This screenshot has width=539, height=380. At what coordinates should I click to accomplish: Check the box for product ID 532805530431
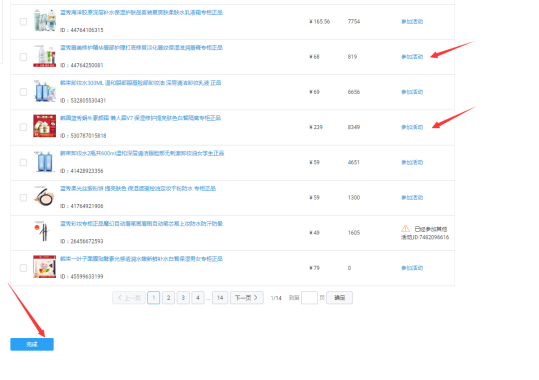[23, 92]
